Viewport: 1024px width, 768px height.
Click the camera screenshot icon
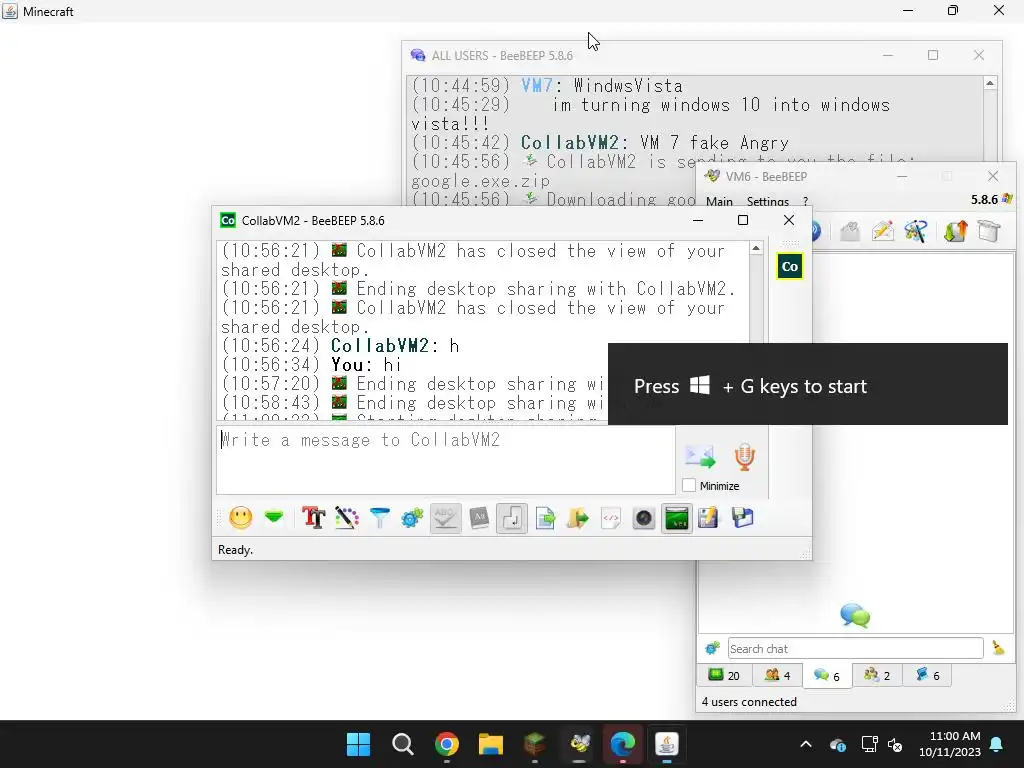(643, 518)
